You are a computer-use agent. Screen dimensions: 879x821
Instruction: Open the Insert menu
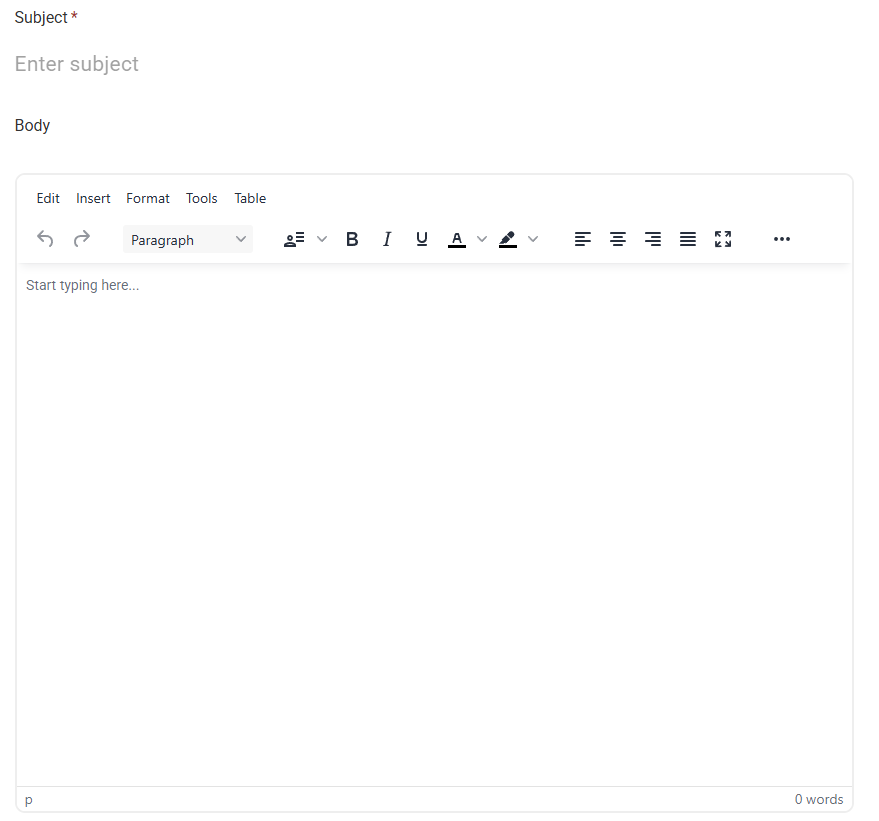[x=93, y=198]
